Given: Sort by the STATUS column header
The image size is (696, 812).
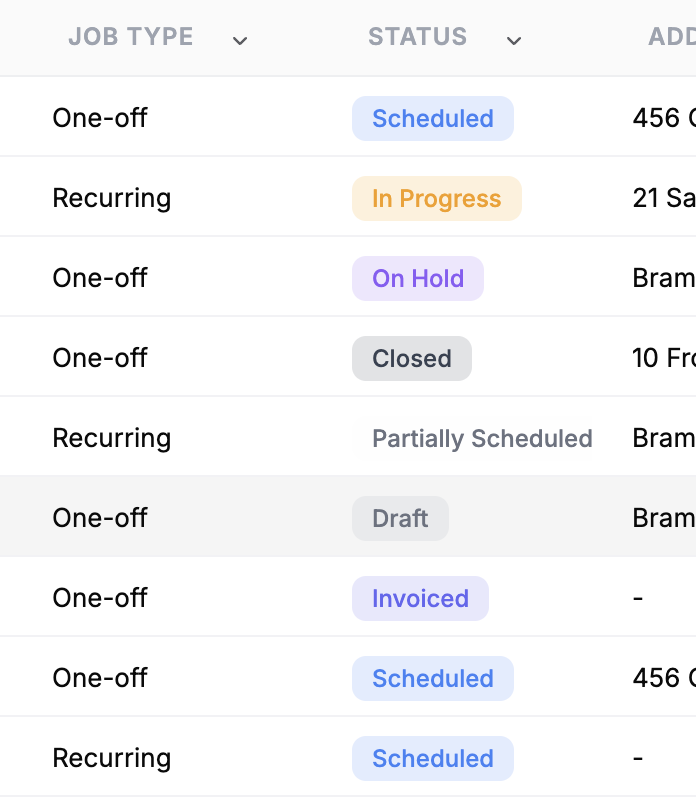Looking at the screenshot, I should point(418,37).
